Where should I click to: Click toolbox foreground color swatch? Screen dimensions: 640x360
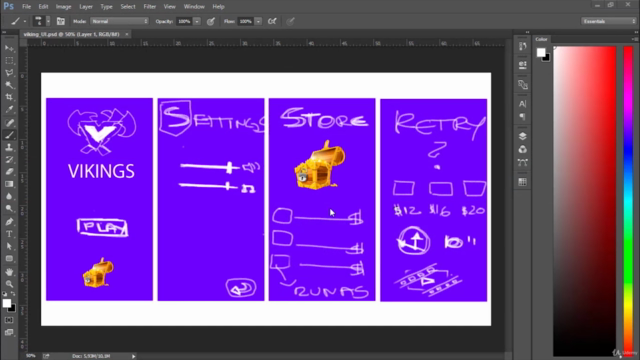7,303
